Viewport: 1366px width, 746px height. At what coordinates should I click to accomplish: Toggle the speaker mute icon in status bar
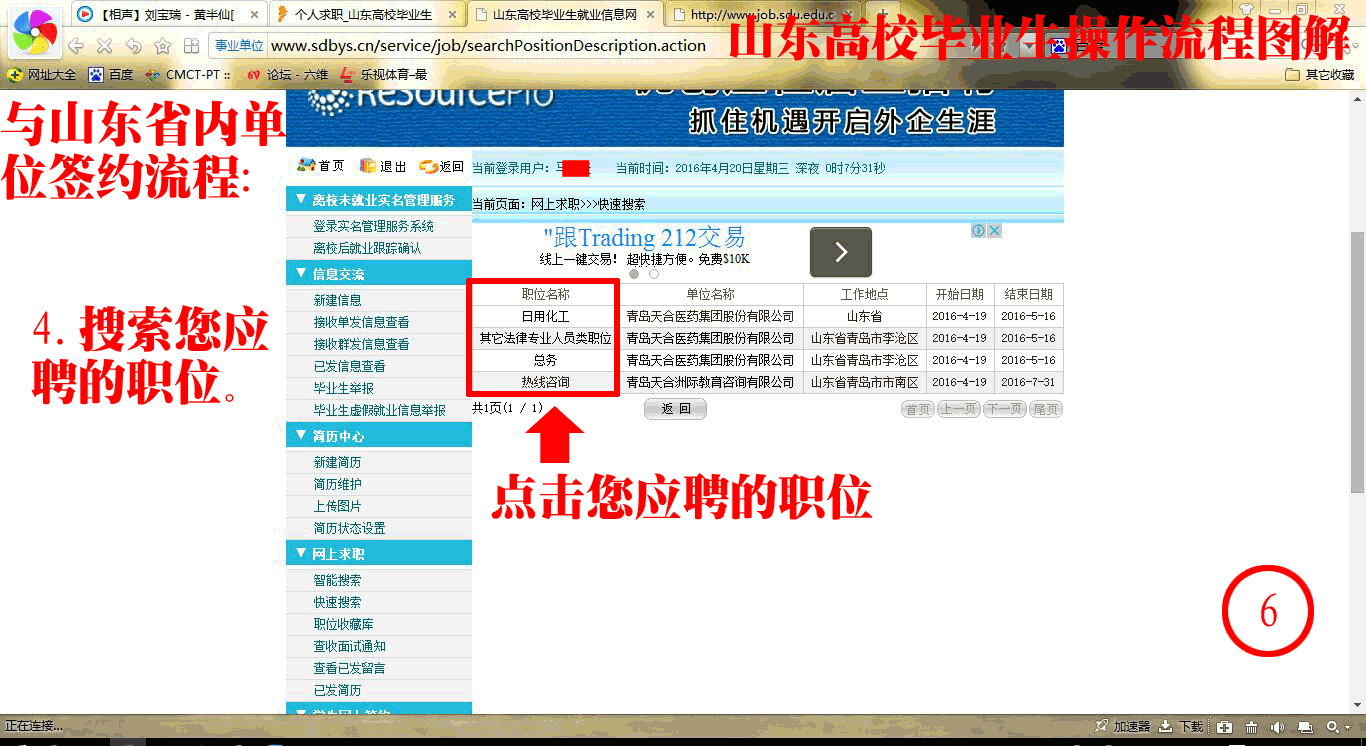click(x=1277, y=727)
